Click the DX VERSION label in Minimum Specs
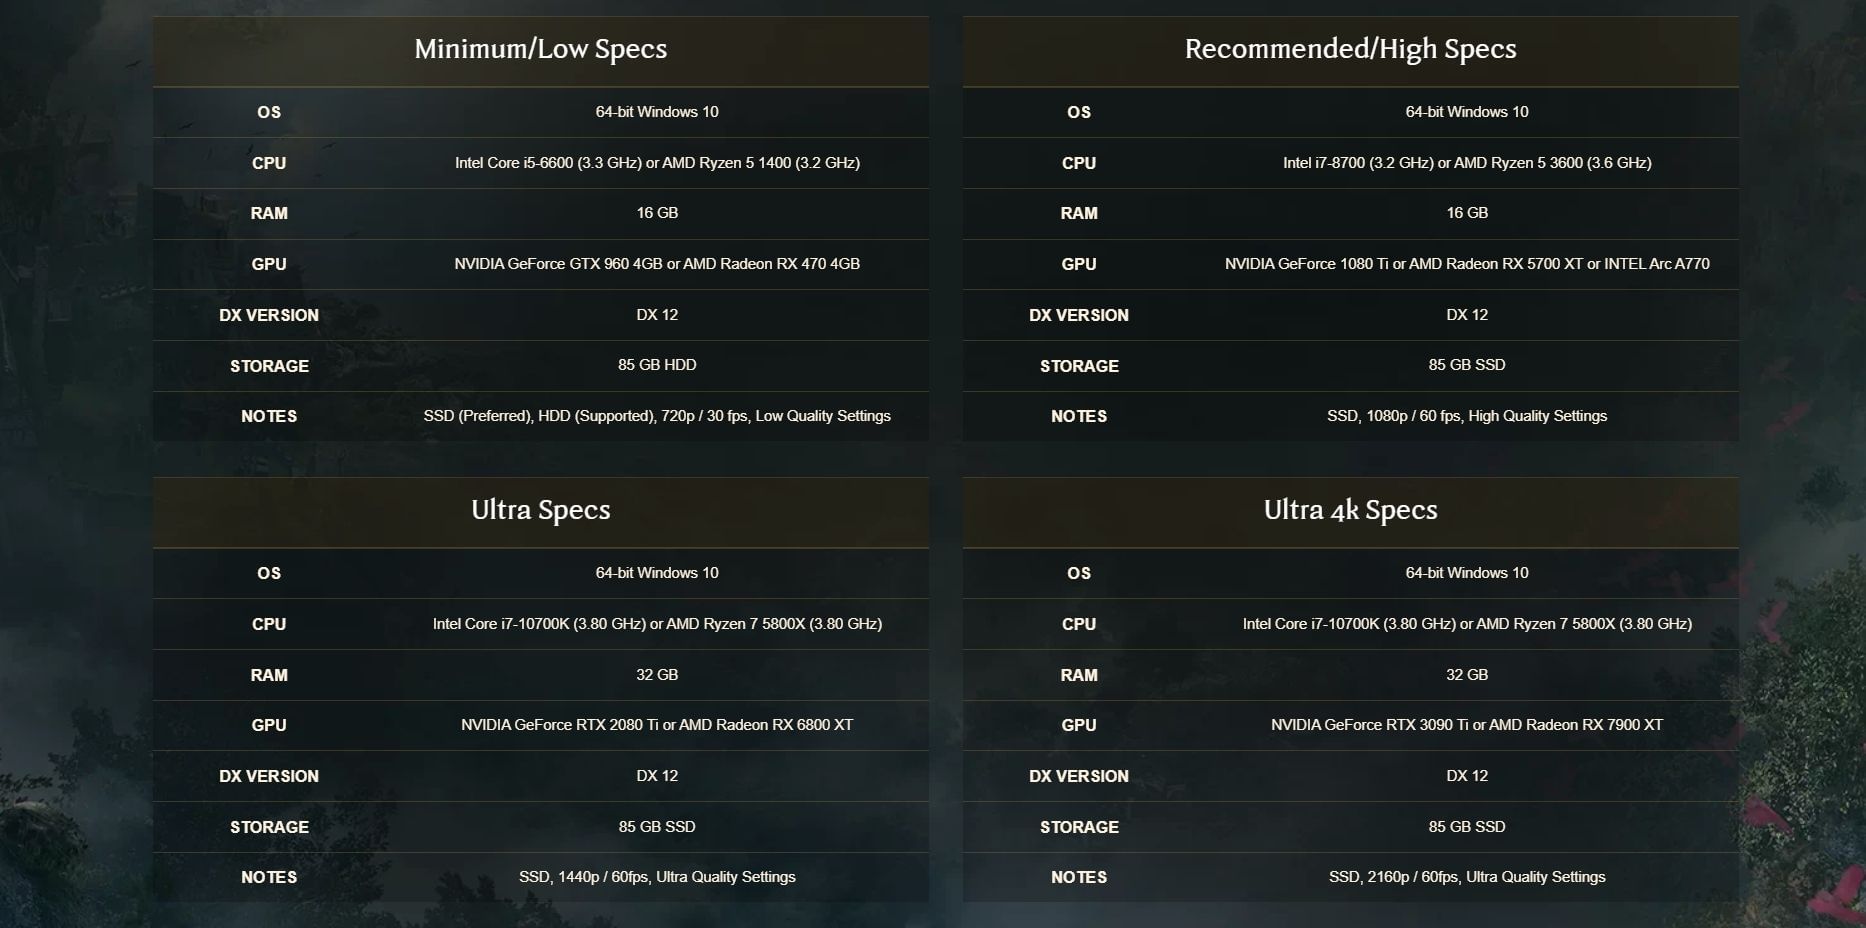This screenshot has height=928, width=1866. coord(269,315)
